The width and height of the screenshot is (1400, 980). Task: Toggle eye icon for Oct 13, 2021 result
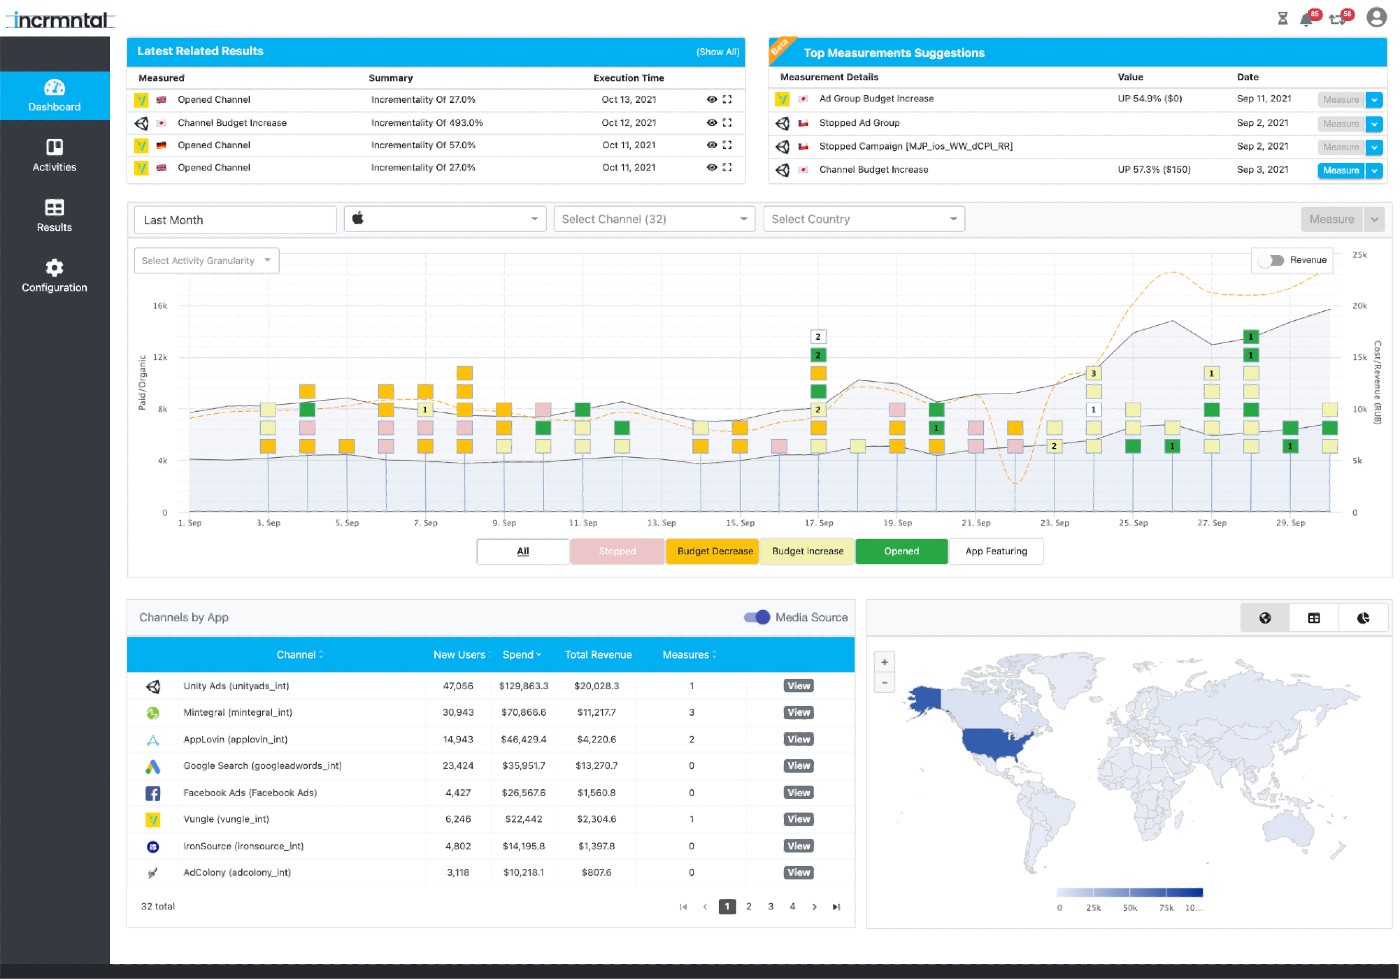pyautogui.click(x=711, y=100)
